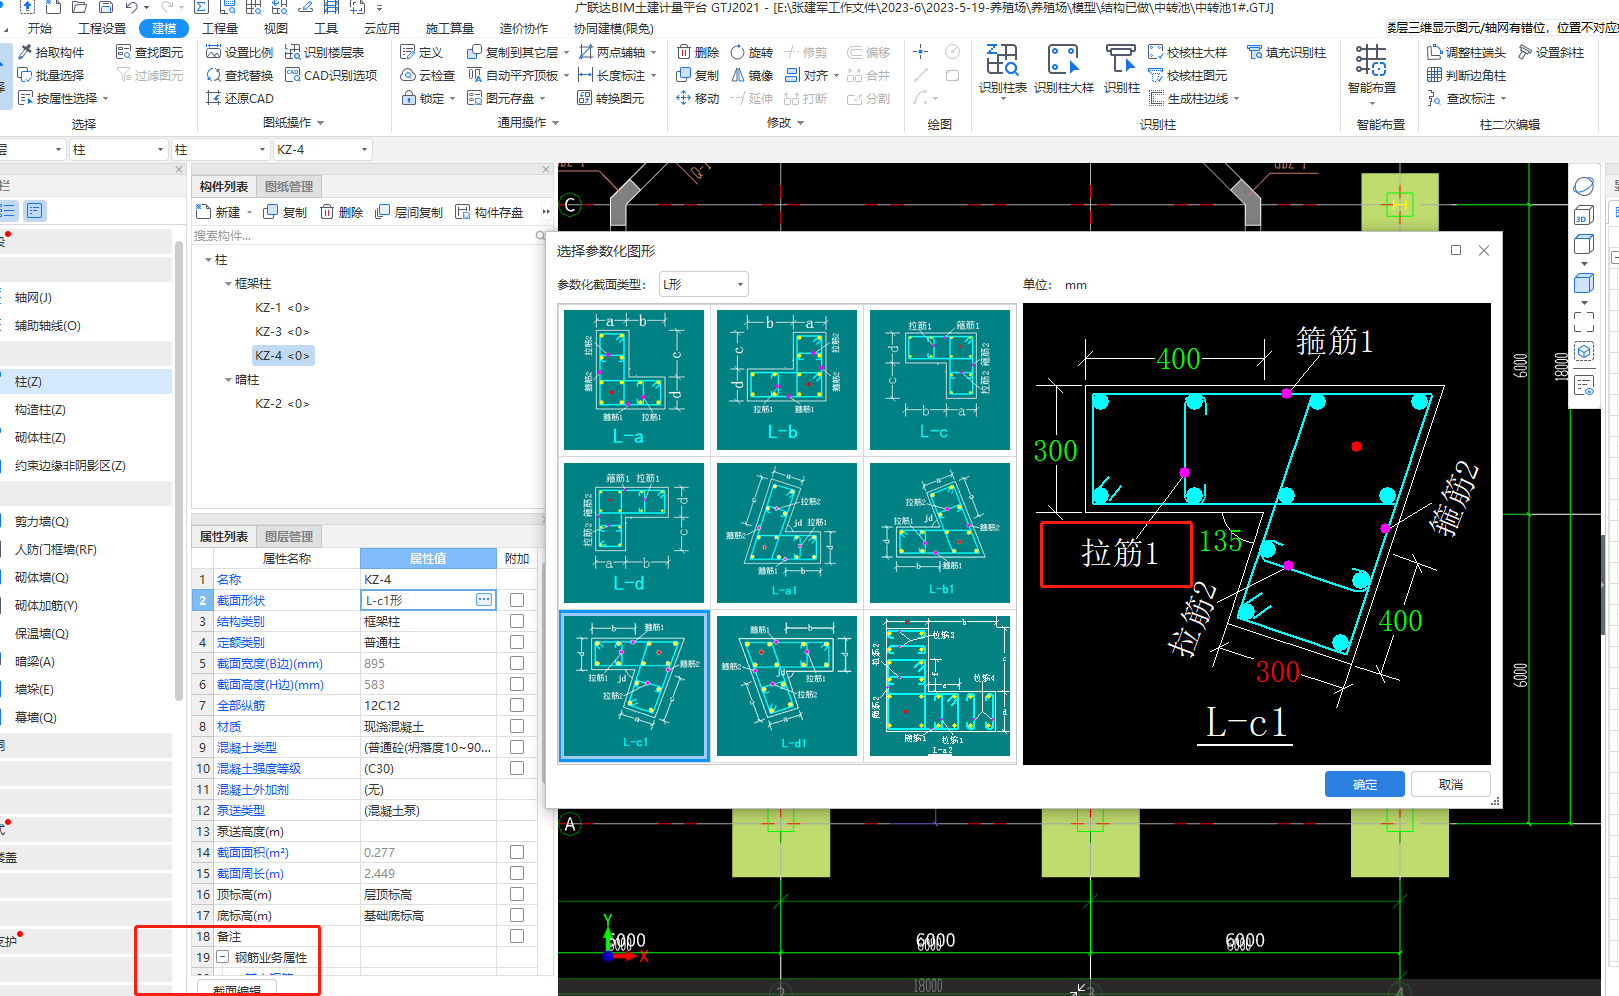Click the 取消 button in dialog
Screen dimensions: 1619x996
[x=1451, y=784]
